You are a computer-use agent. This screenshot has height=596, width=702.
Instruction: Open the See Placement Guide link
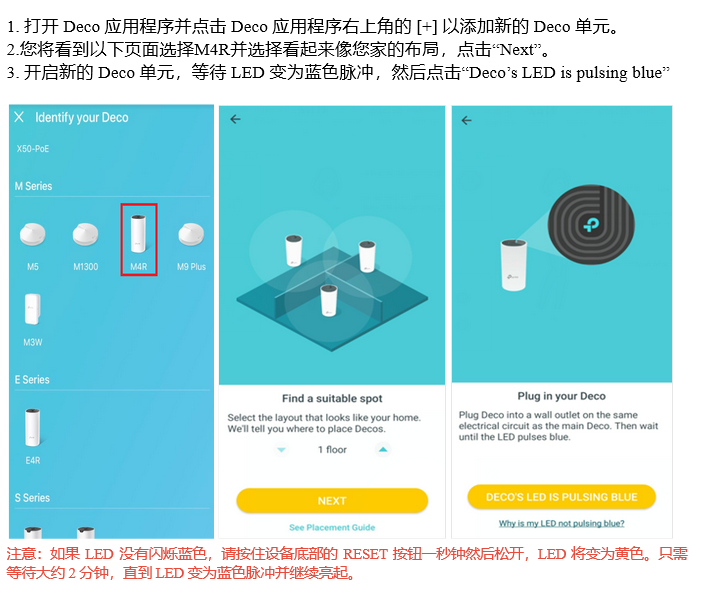[332, 527]
